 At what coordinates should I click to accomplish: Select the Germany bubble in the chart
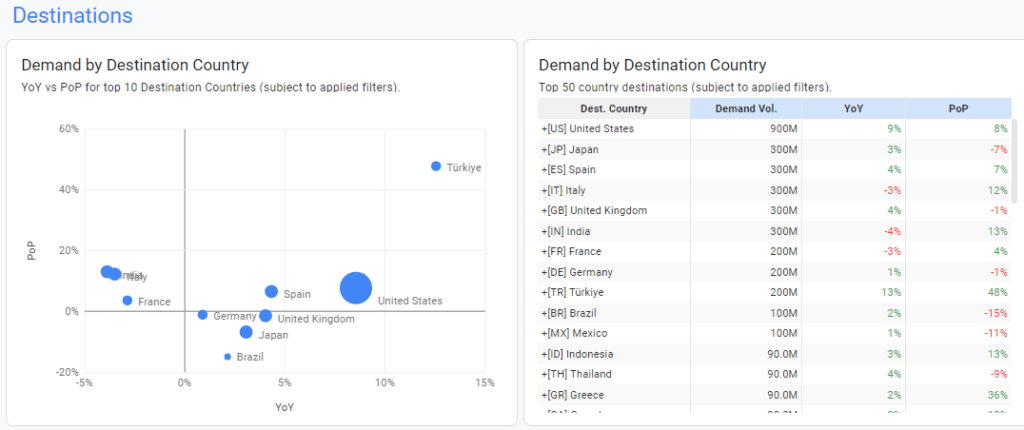point(202,315)
